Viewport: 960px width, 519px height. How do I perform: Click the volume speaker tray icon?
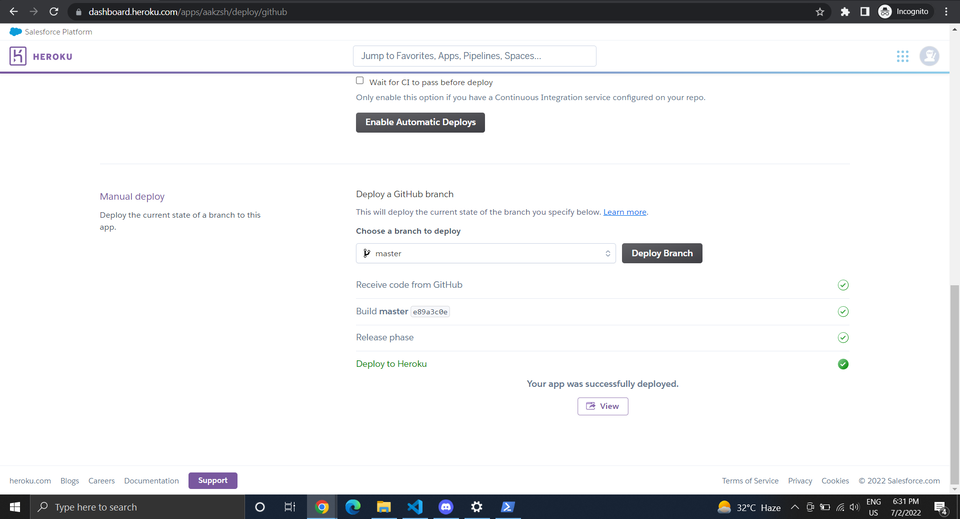[854, 507]
